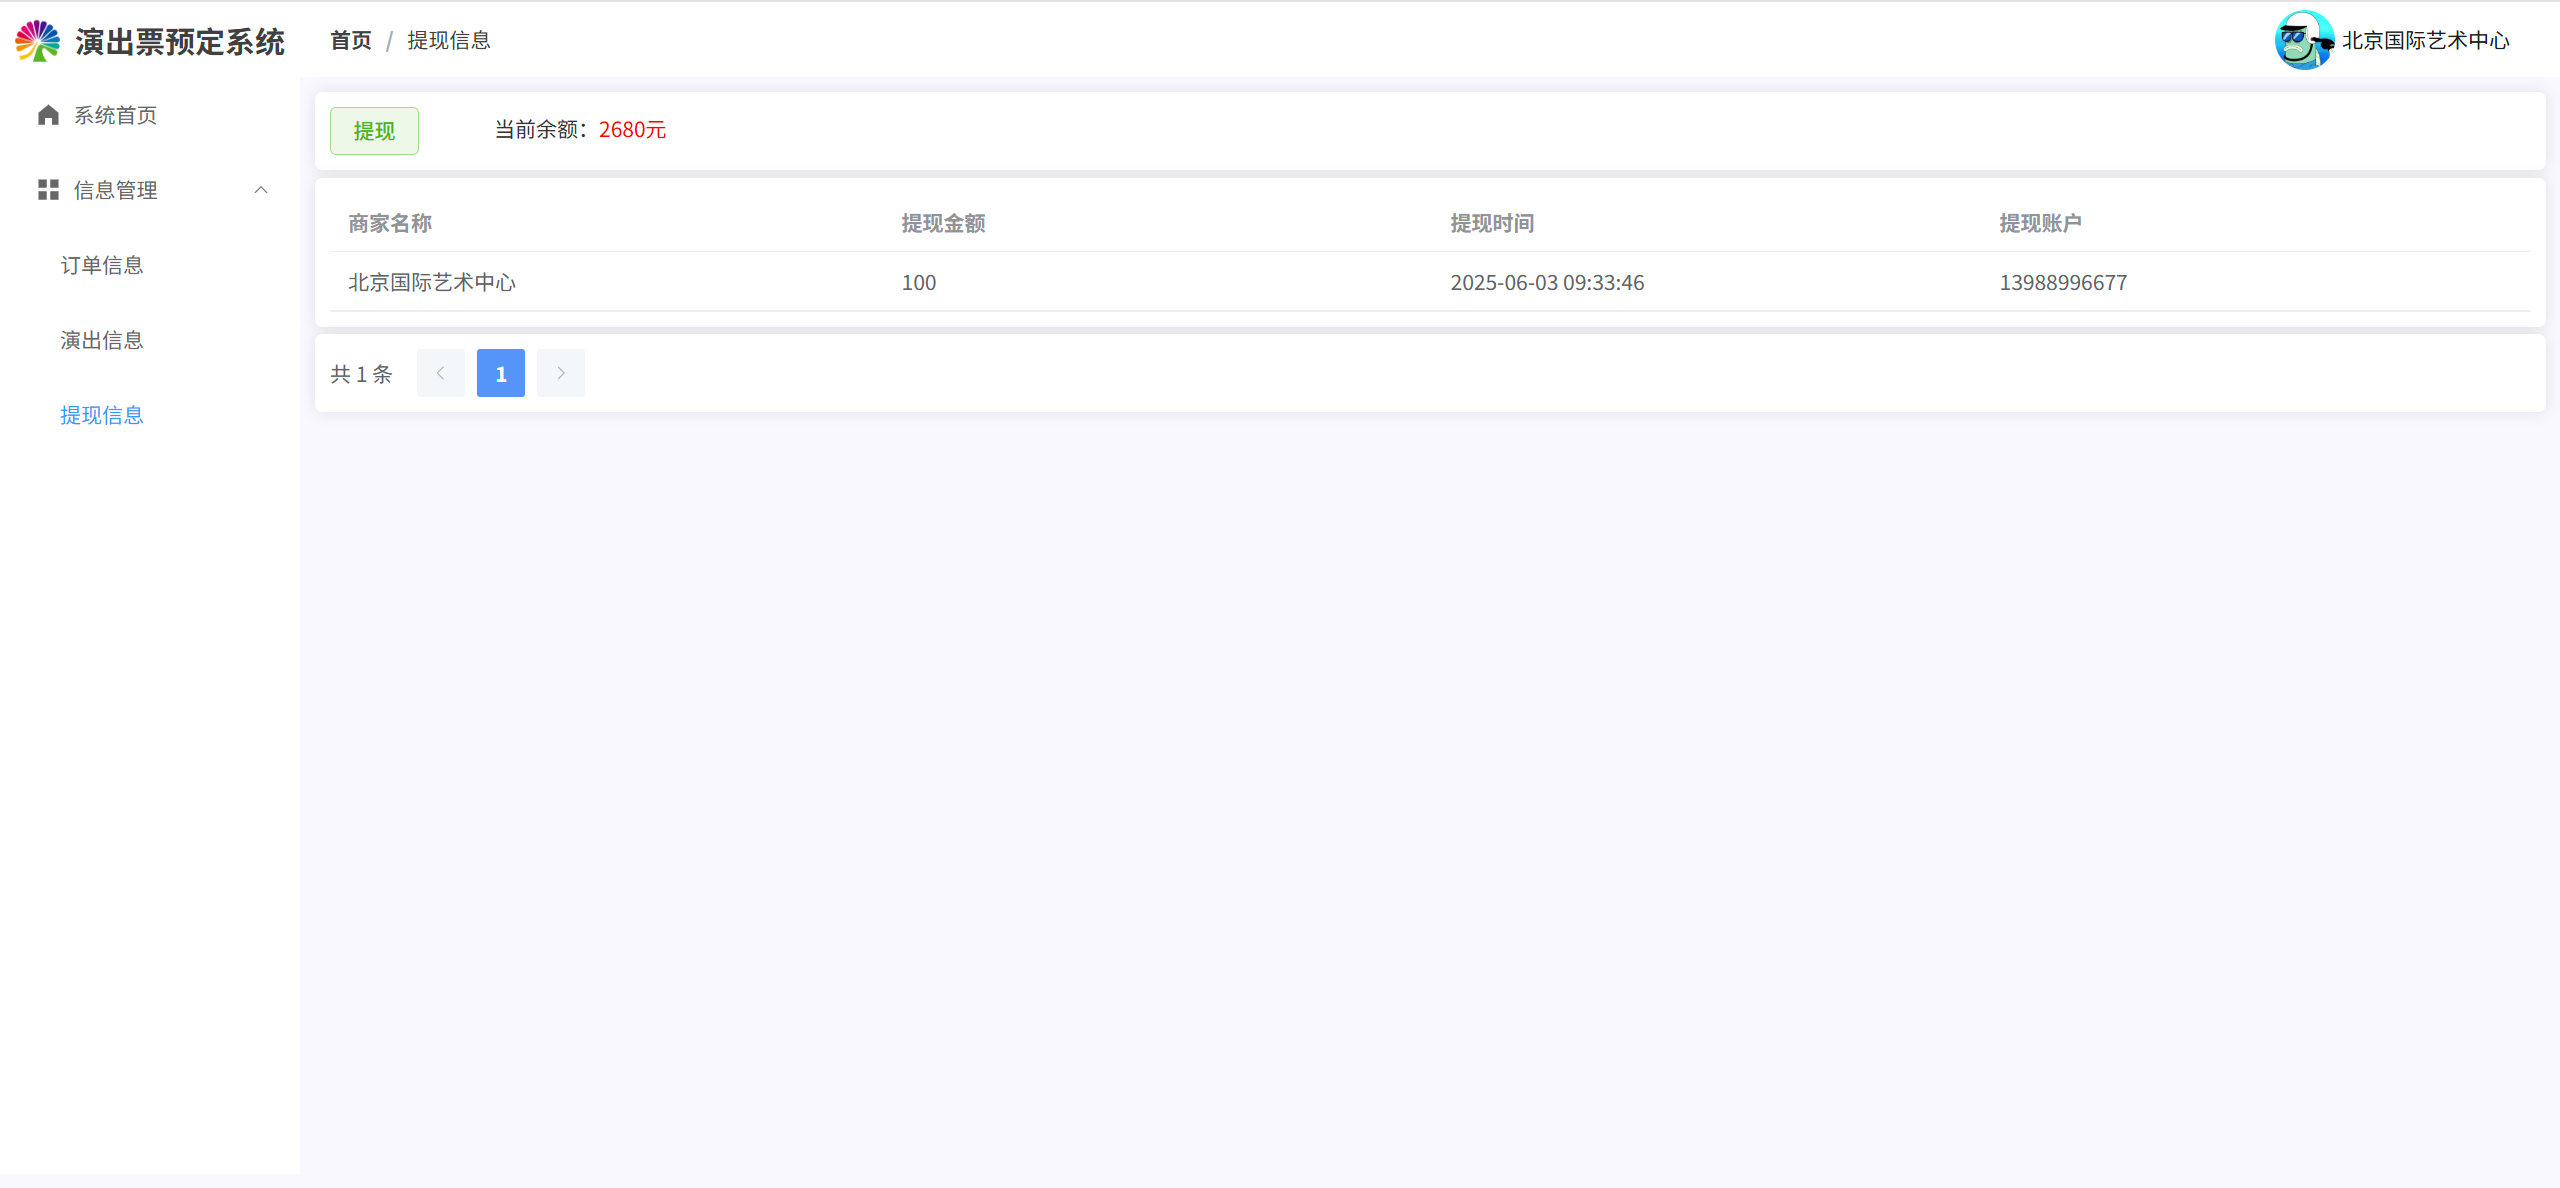Click the 提现金额 column header
Image resolution: width=2560 pixels, height=1188 pixels.
click(943, 223)
